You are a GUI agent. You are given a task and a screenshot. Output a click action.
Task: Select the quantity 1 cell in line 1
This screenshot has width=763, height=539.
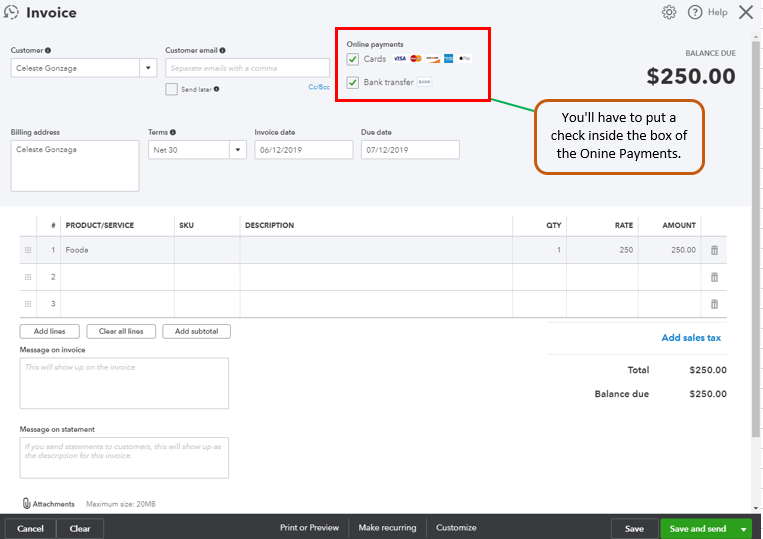[x=540, y=250]
